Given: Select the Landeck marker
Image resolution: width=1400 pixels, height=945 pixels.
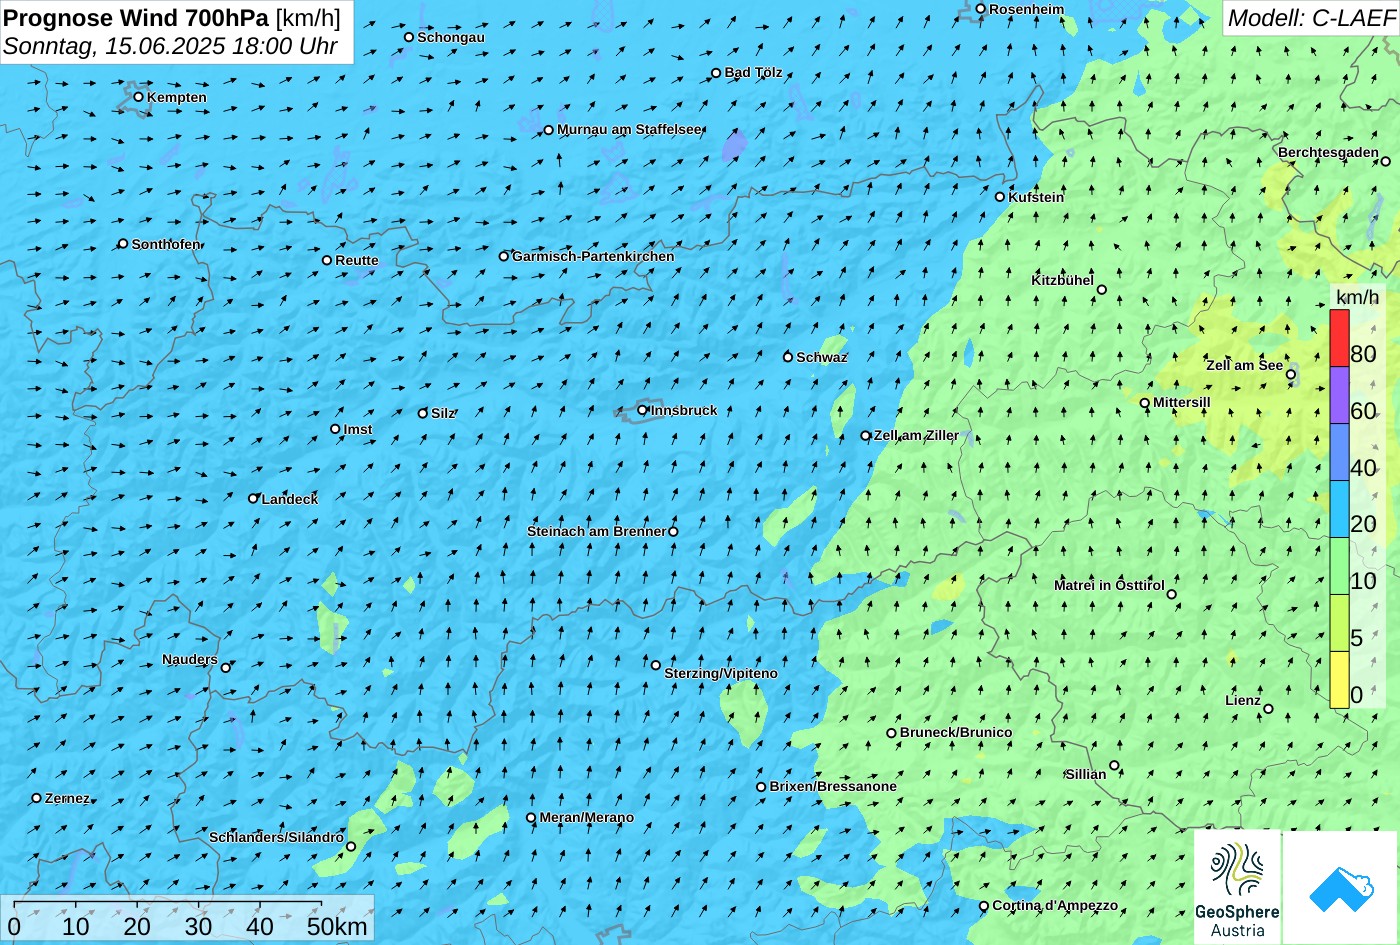Looking at the screenshot, I should [x=254, y=498].
